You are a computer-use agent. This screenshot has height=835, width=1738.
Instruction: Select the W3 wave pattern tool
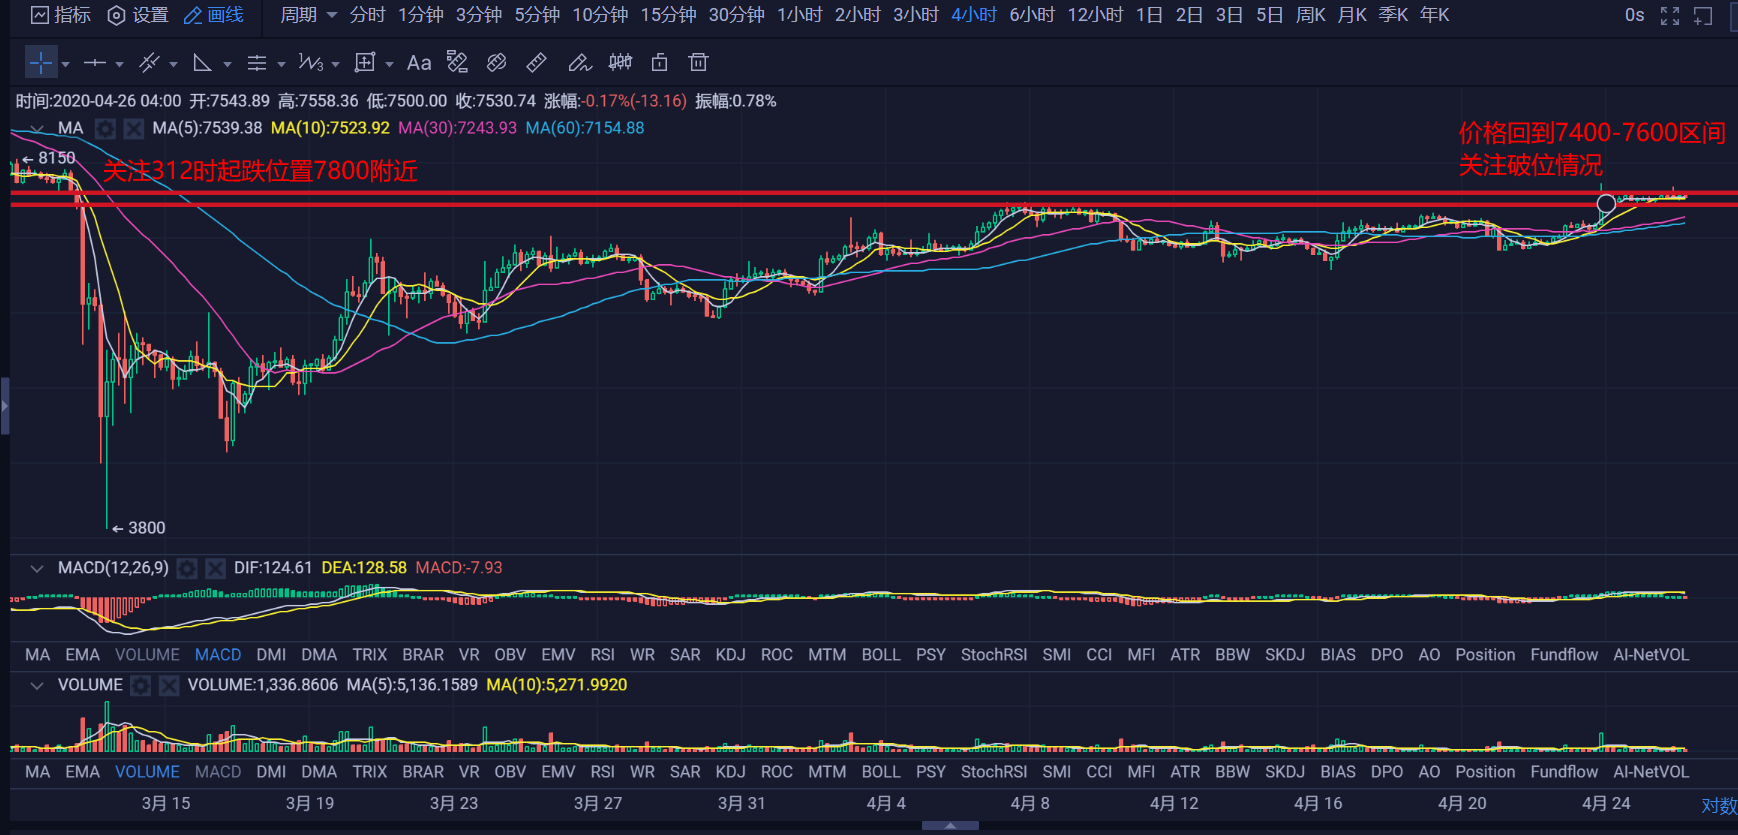tap(311, 63)
